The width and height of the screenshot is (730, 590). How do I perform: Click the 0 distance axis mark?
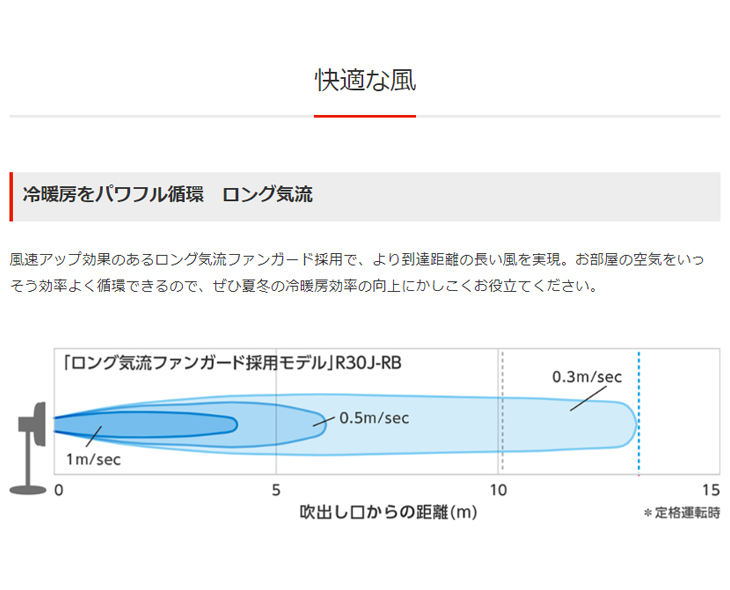[58, 490]
